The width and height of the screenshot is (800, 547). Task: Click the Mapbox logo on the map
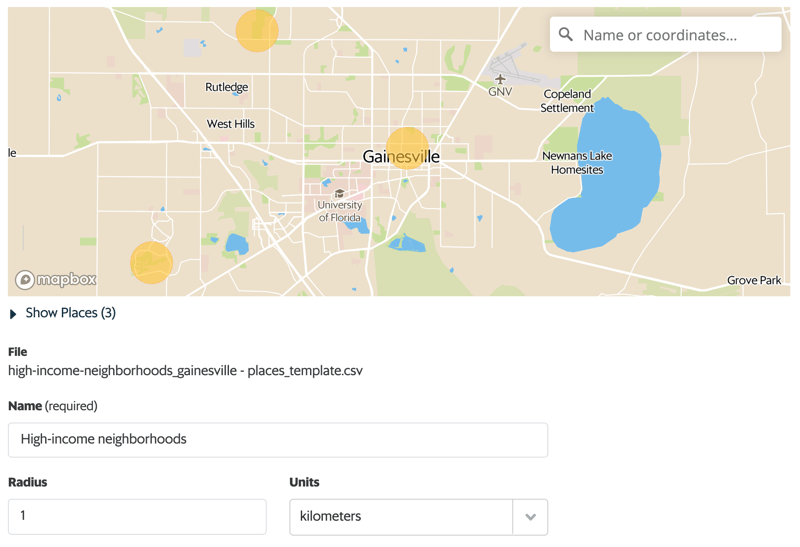[x=56, y=280]
